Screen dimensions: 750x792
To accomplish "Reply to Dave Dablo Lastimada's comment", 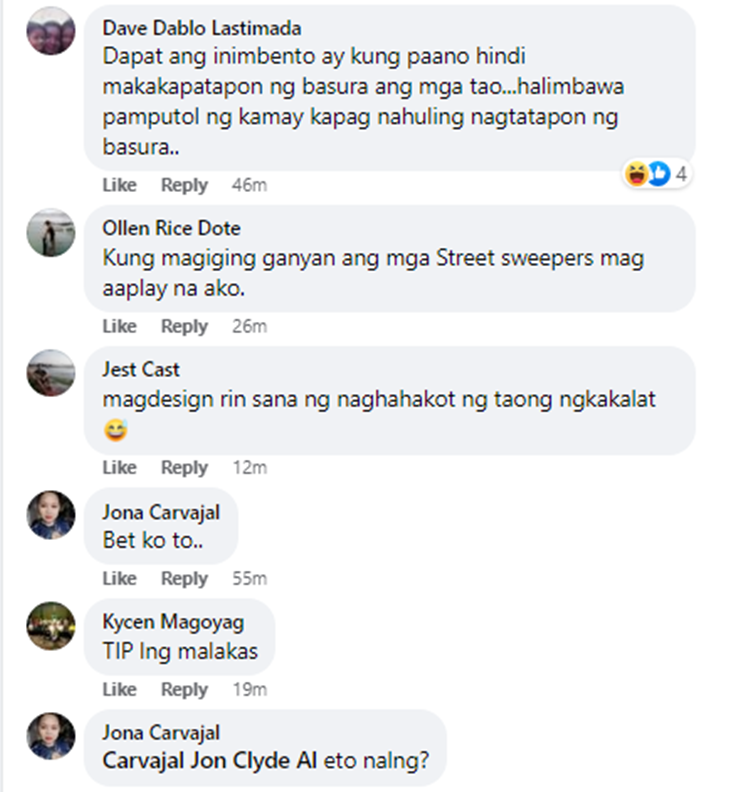I will (x=184, y=185).
